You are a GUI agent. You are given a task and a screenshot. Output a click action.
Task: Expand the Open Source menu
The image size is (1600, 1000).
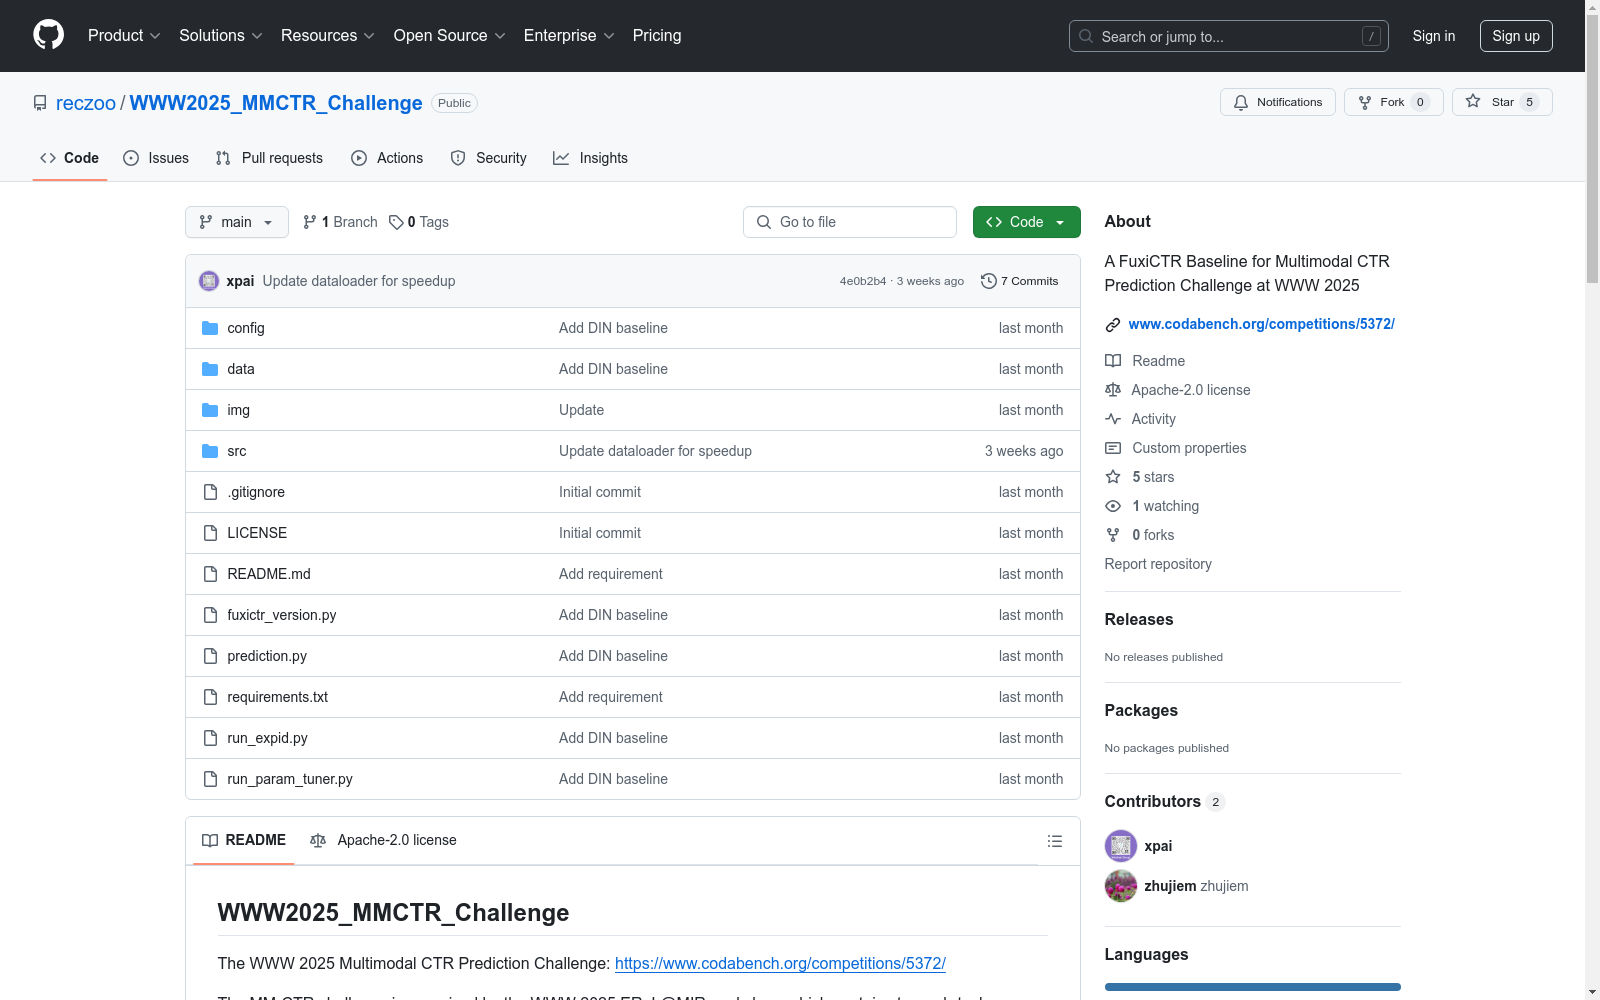point(450,36)
